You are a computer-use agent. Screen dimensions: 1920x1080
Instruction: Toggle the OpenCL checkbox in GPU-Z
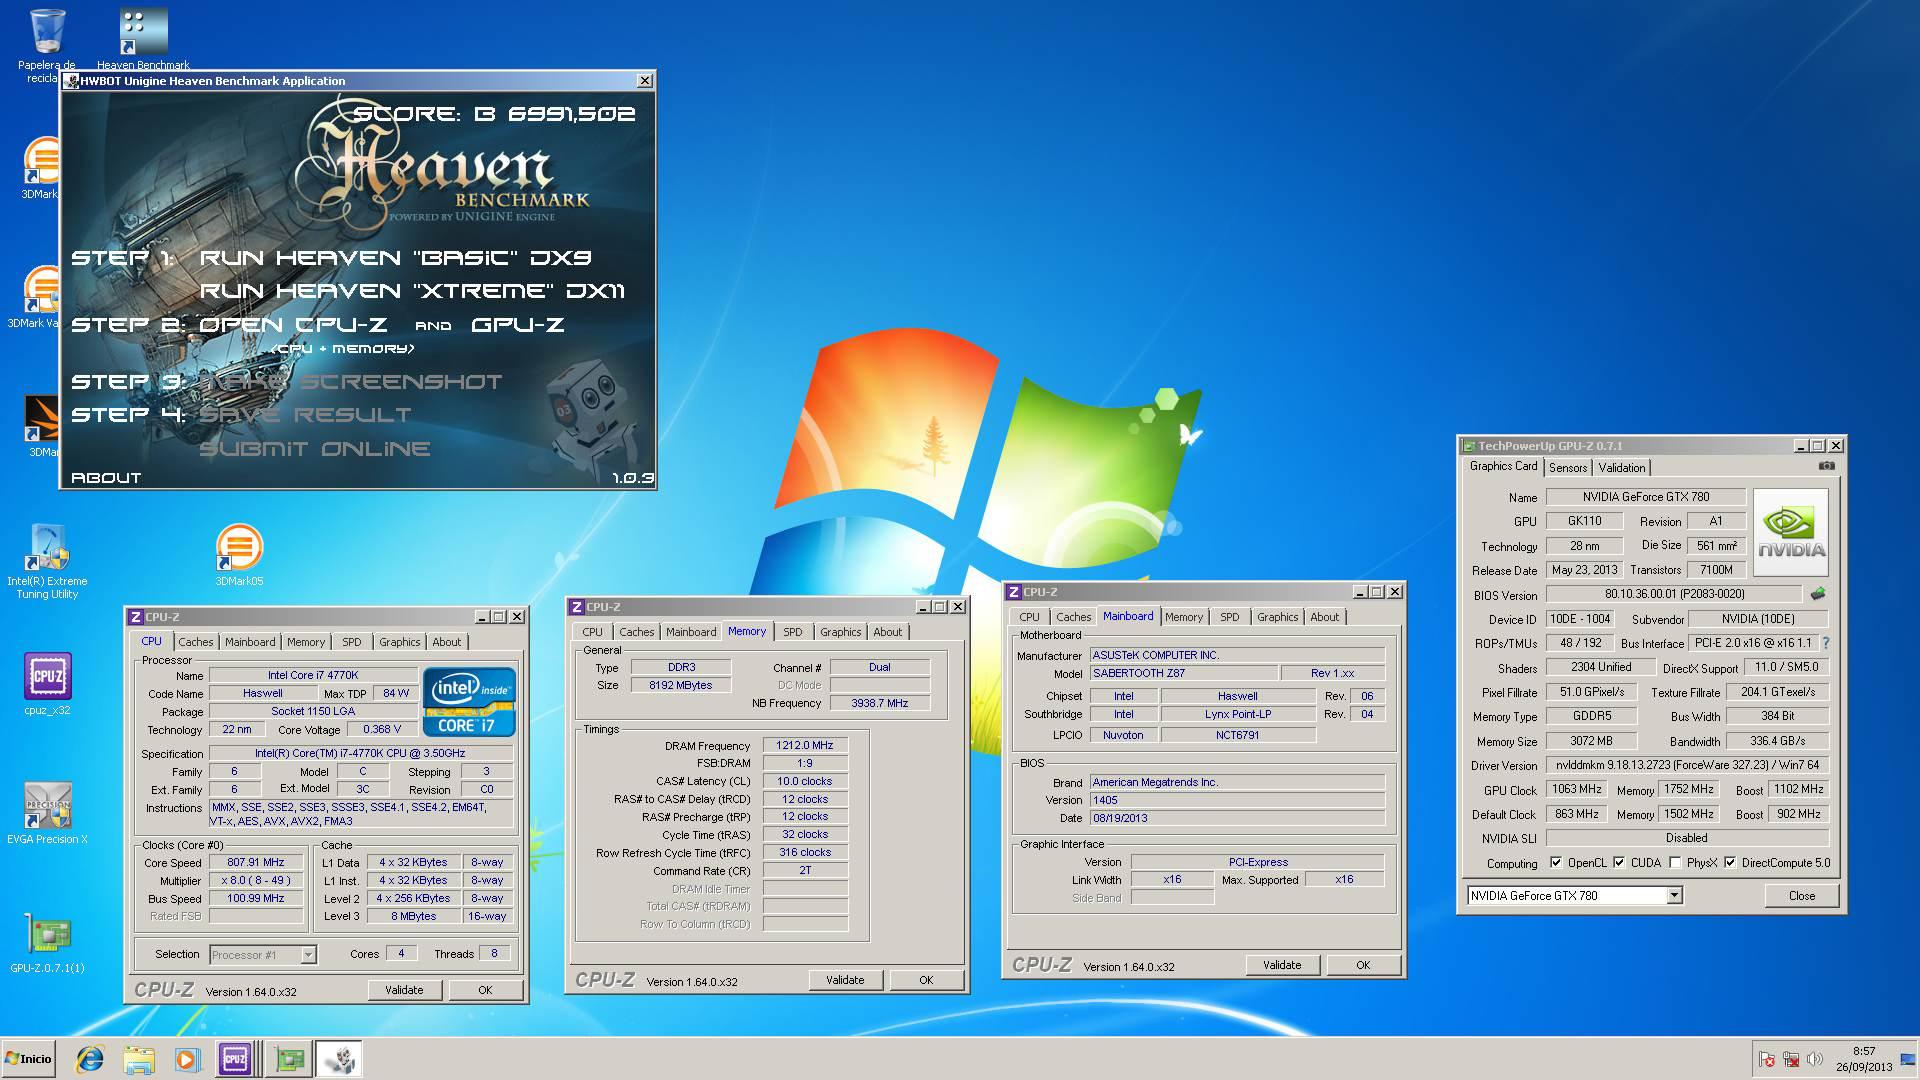[x=1556, y=863]
